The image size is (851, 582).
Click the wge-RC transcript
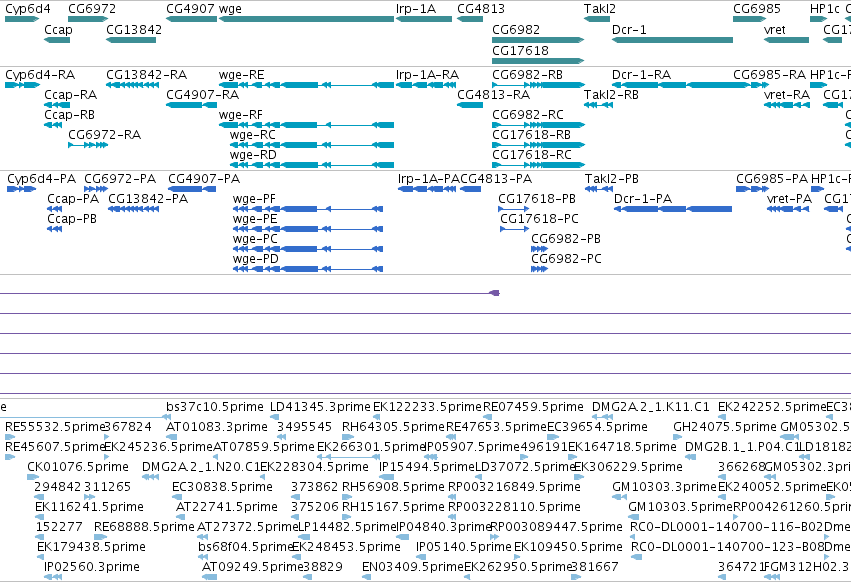(x=312, y=145)
